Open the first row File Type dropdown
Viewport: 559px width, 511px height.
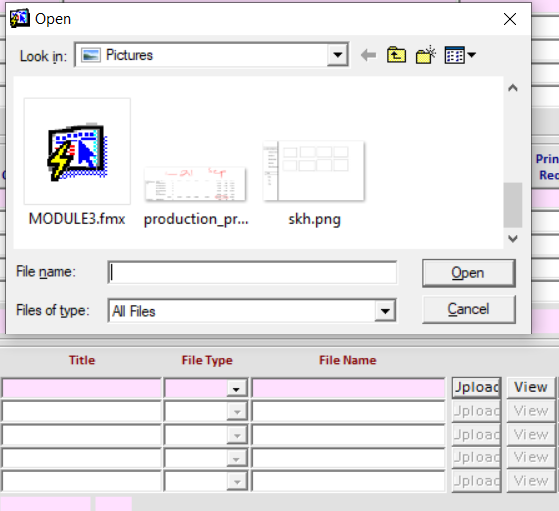[236, 389]
